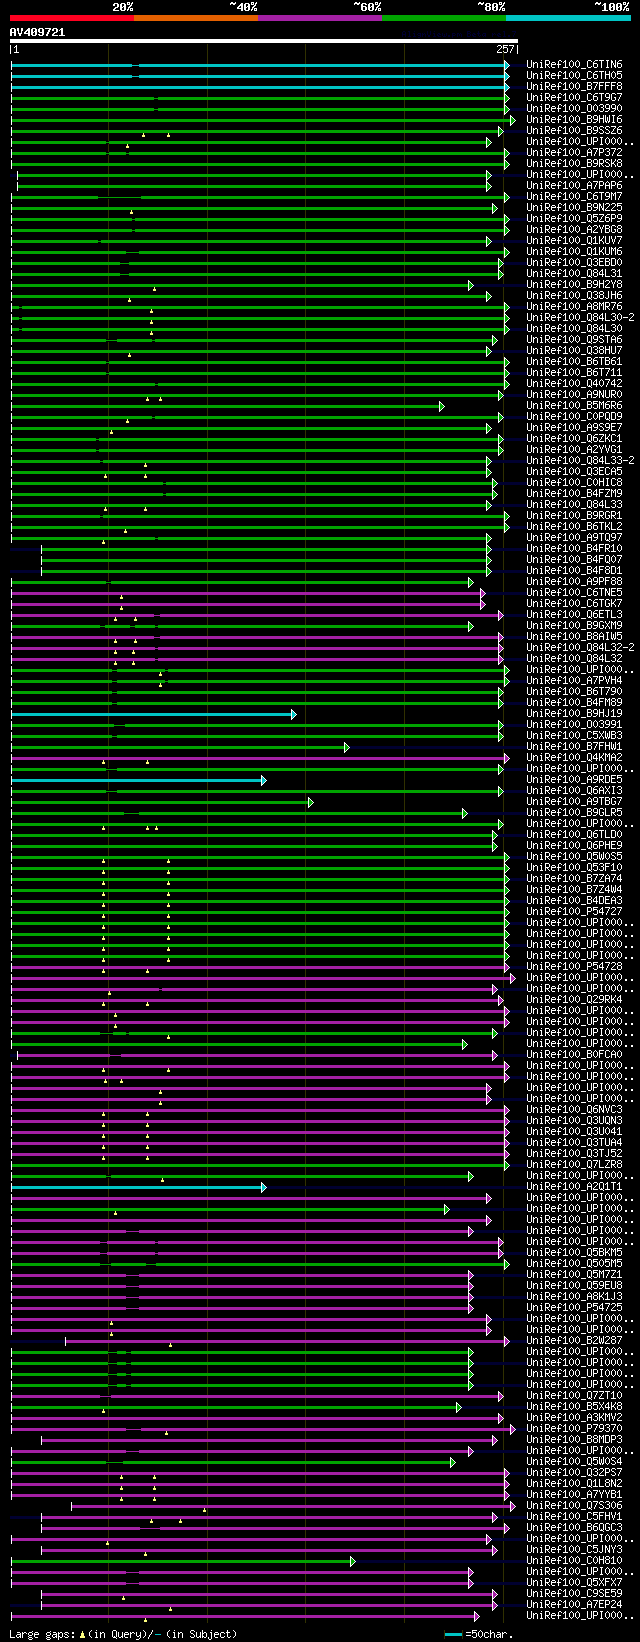This screenshot has height=1642, width=640.
Task: Open hit UniRef100_C6TH05
Action: click(574, 76)
